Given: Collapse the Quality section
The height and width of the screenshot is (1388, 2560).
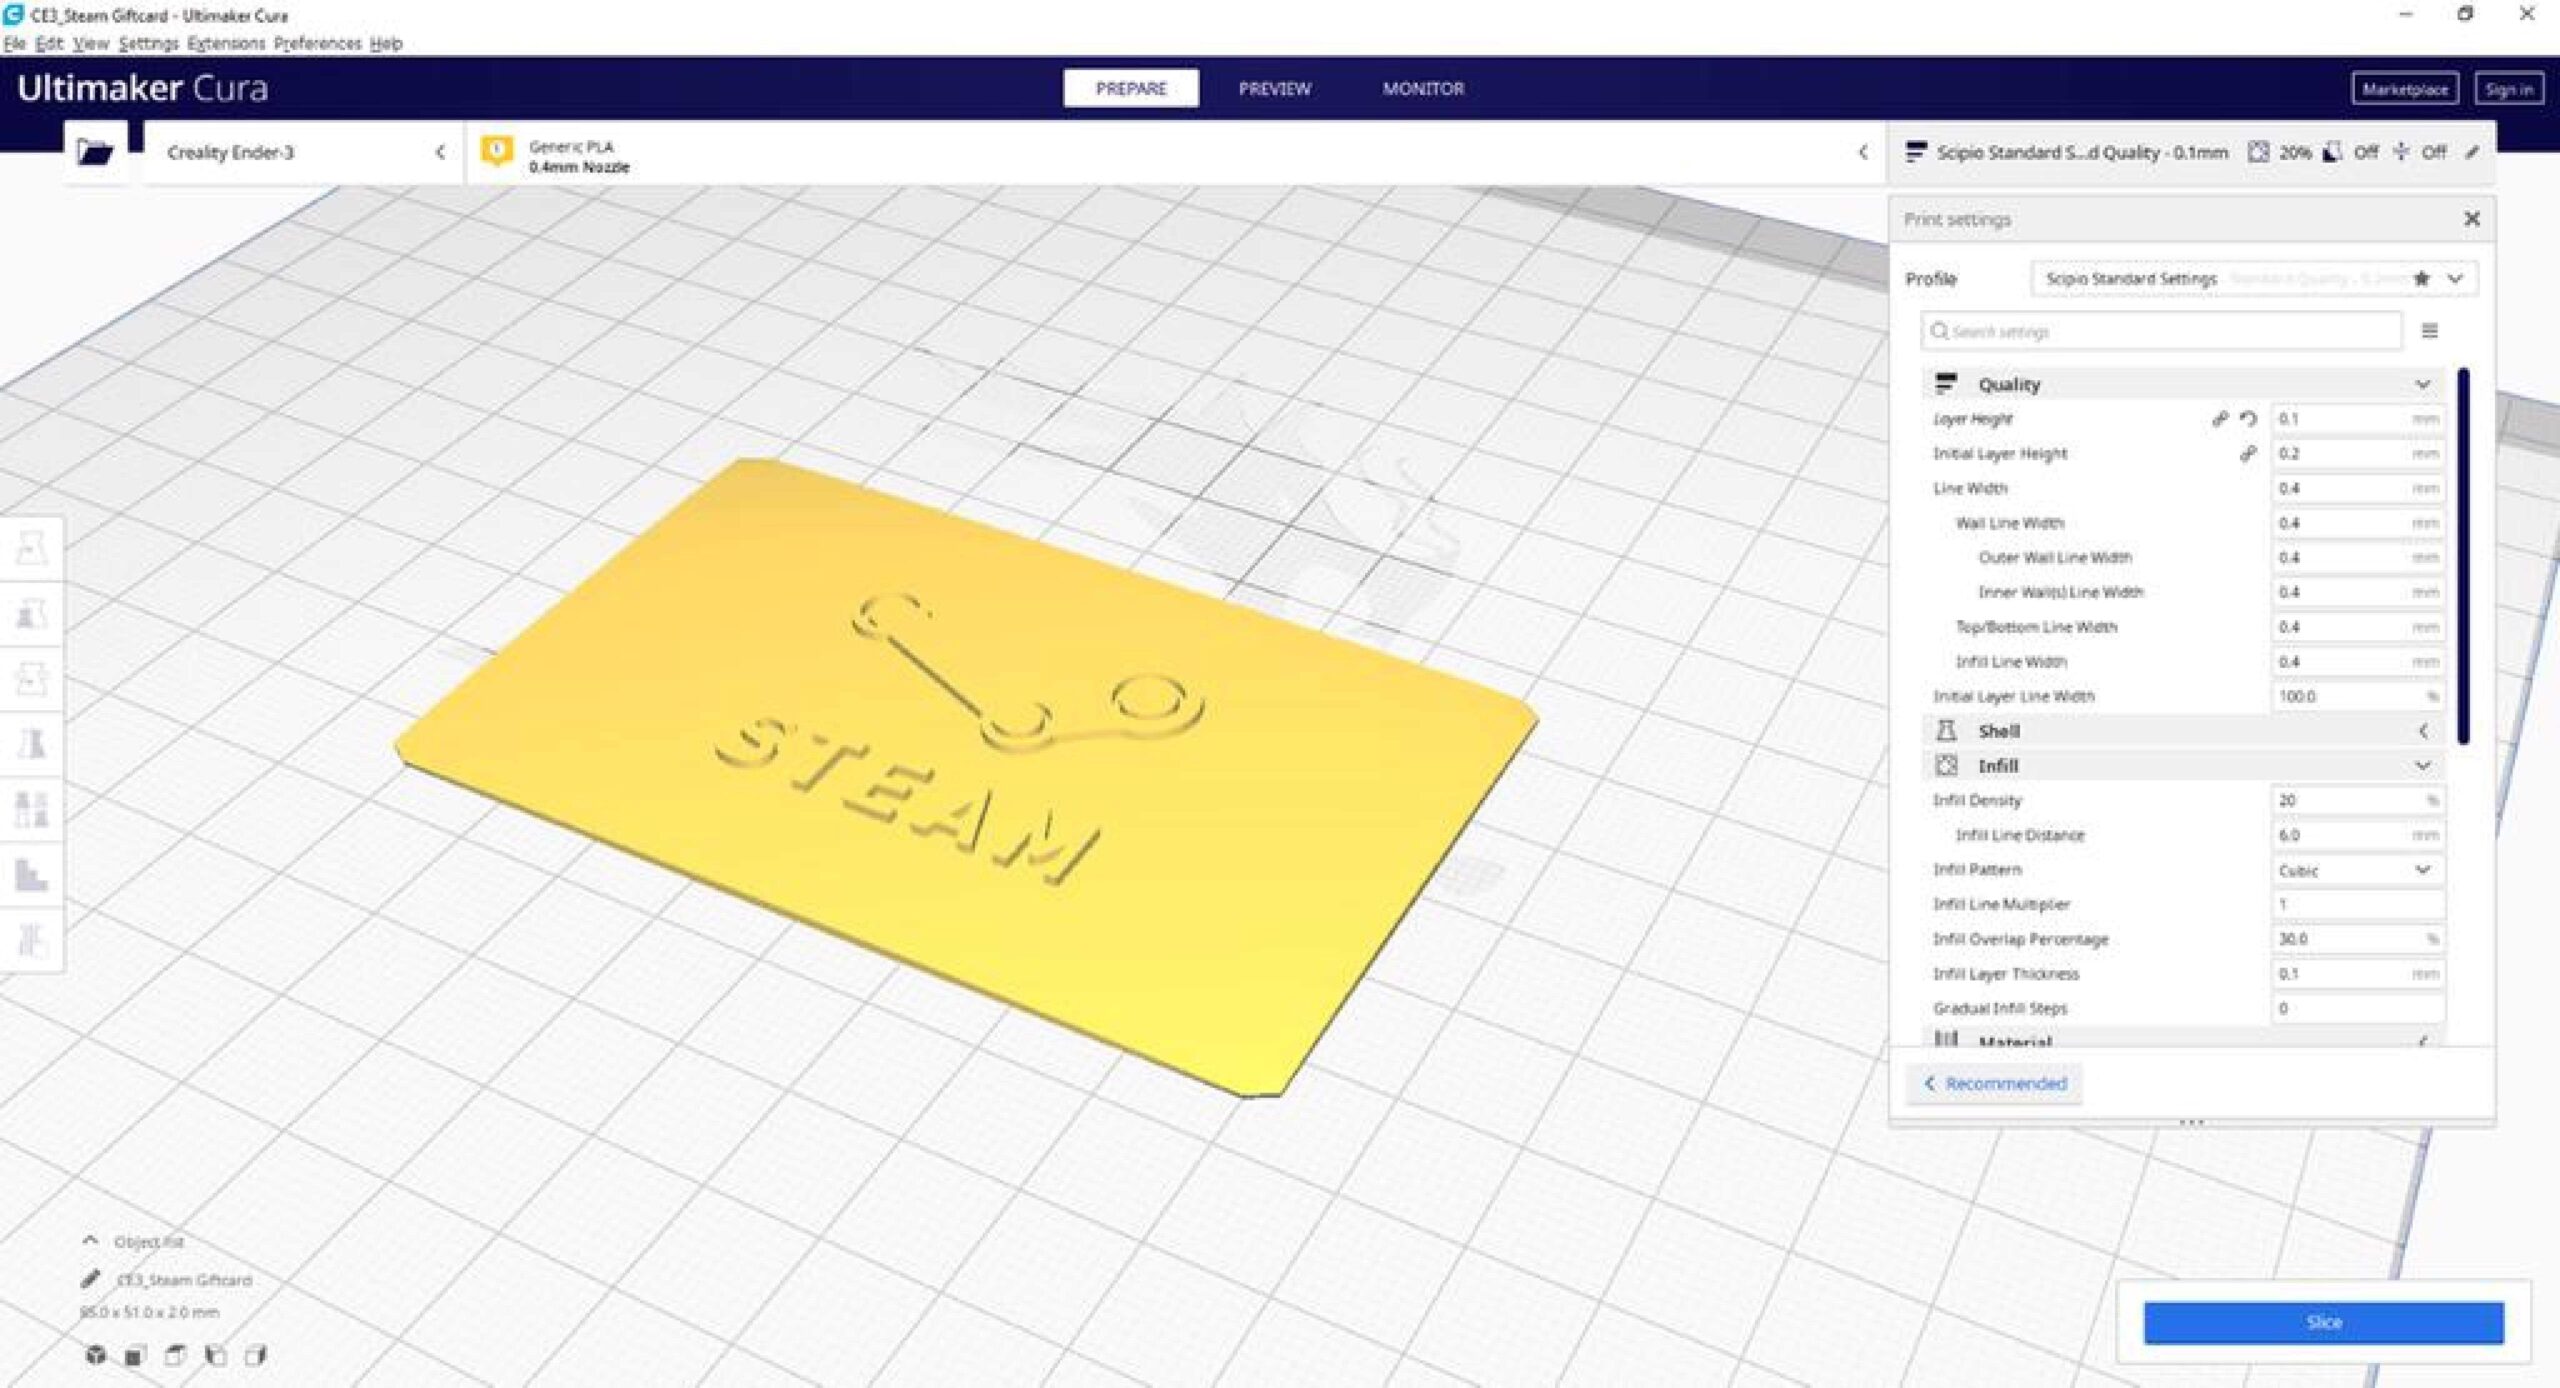Looking at the screenshot, I should coord(2184,384).
